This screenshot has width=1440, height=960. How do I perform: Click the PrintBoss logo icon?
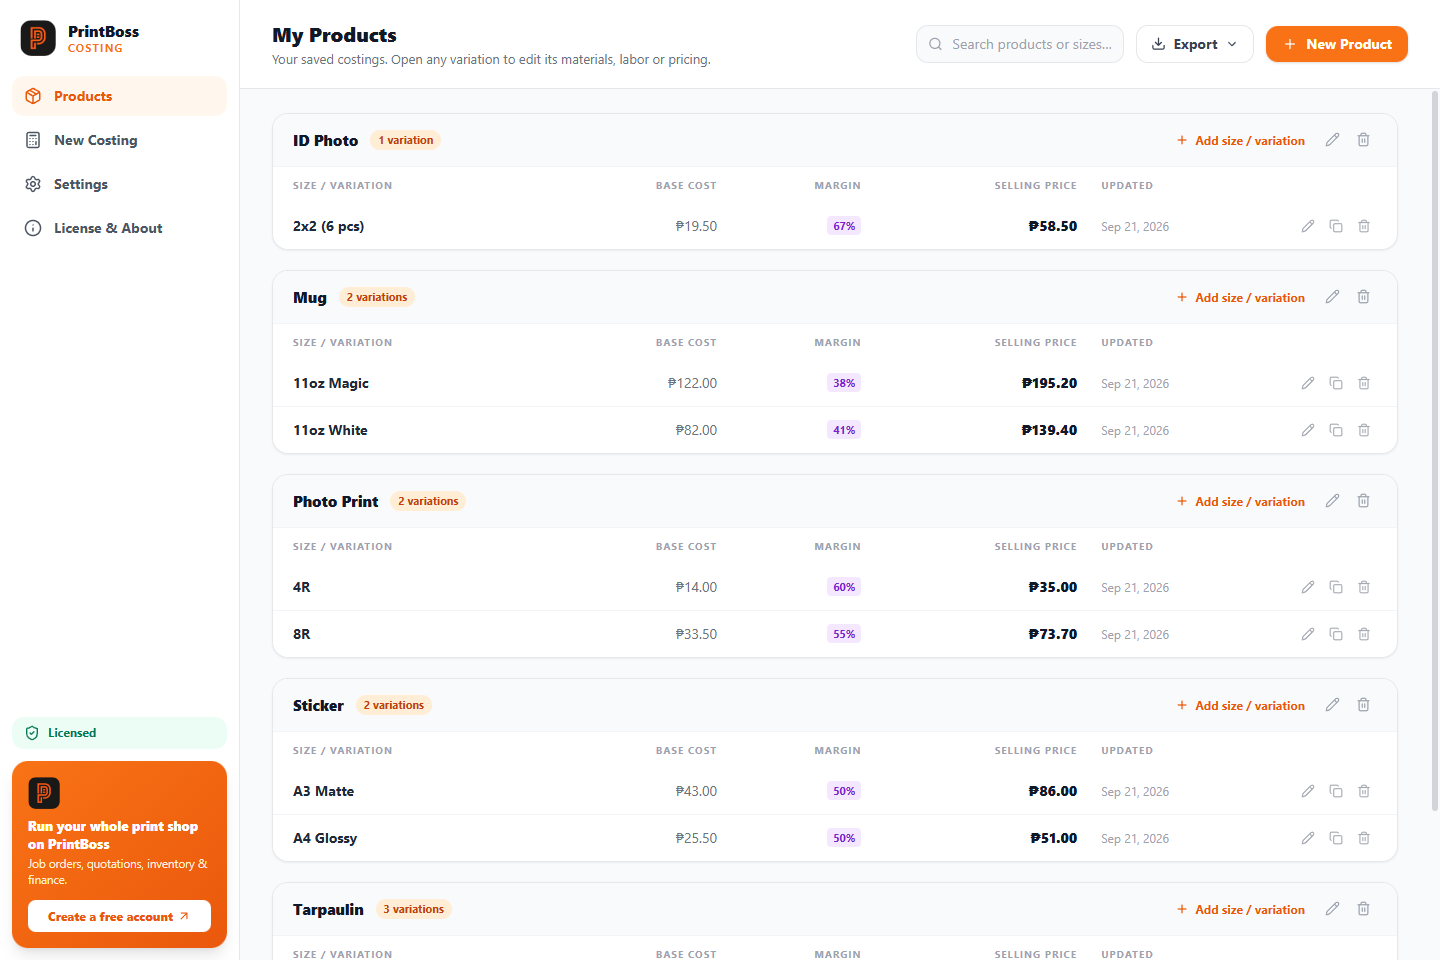pos(38,38)
